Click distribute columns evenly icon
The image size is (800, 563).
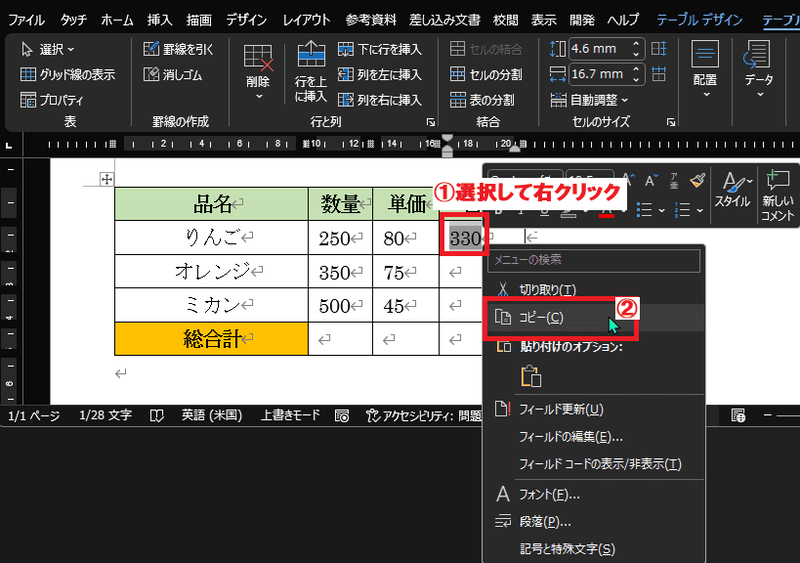[659, 75]
